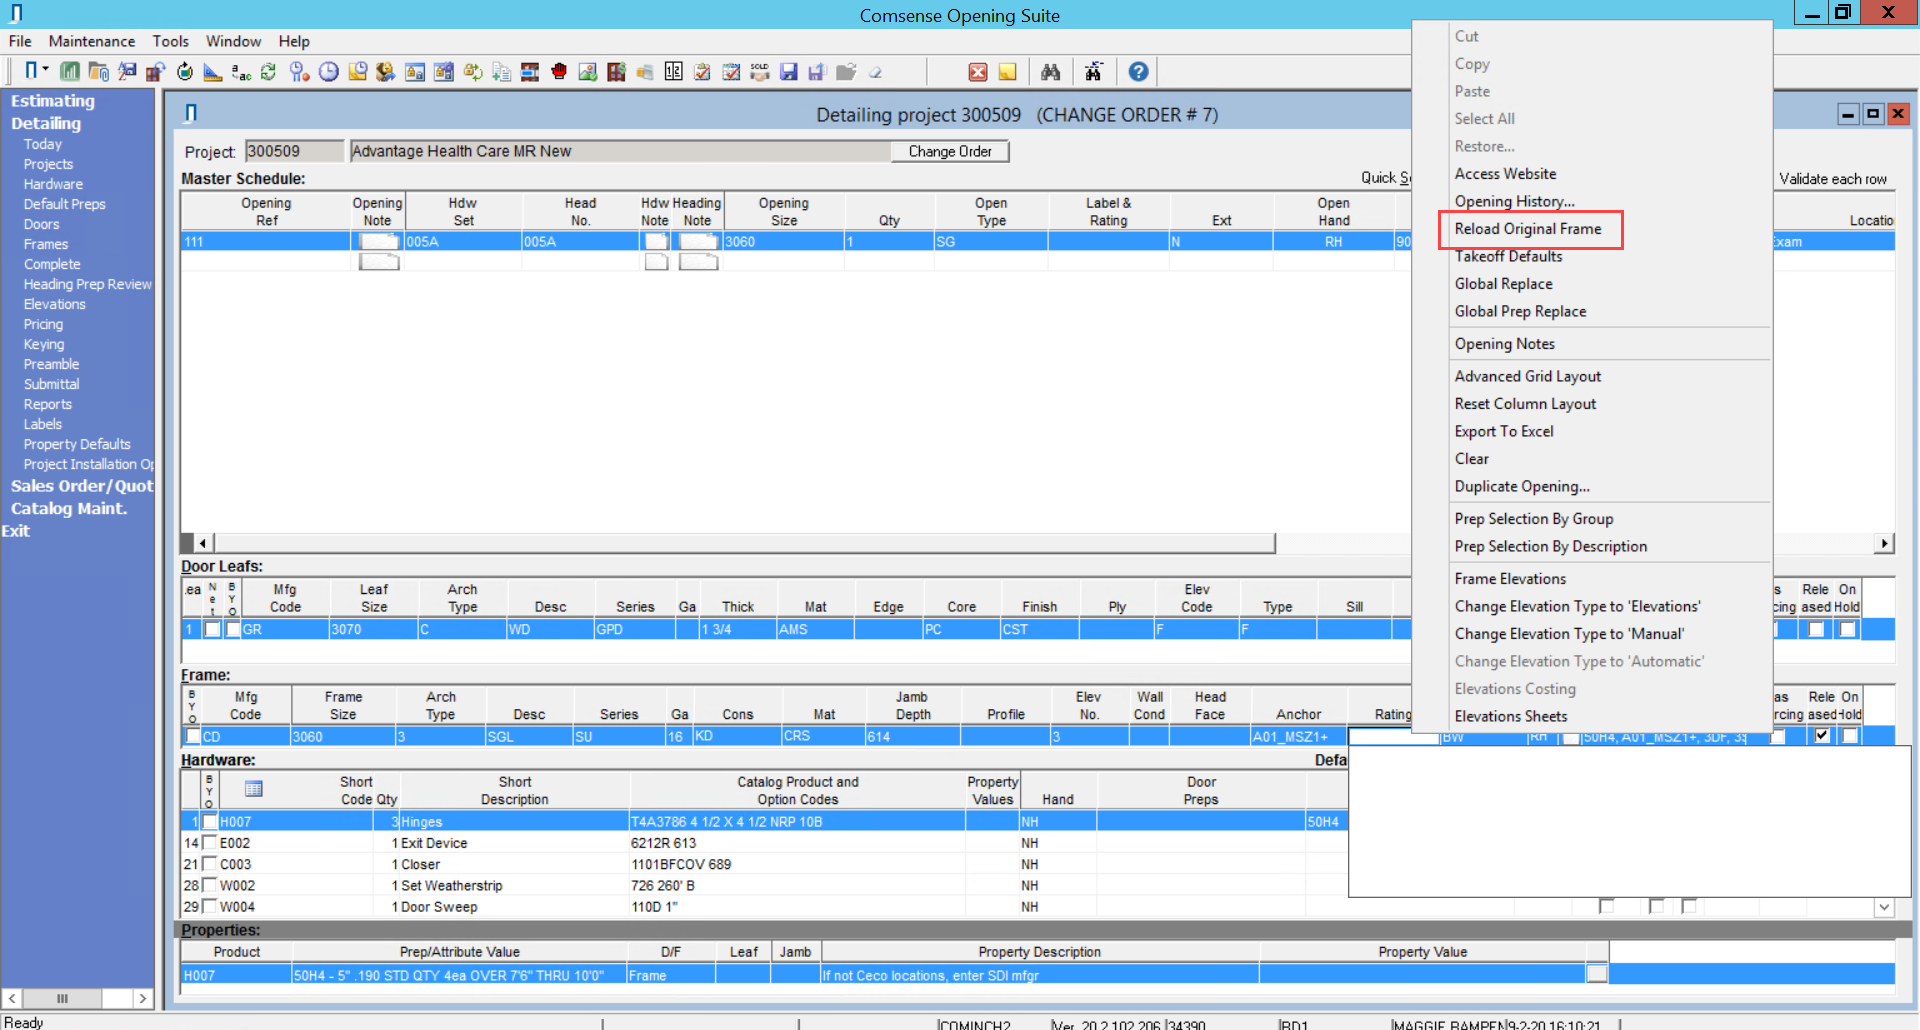Click left panel horizontal scrollbar thumb

62,998
